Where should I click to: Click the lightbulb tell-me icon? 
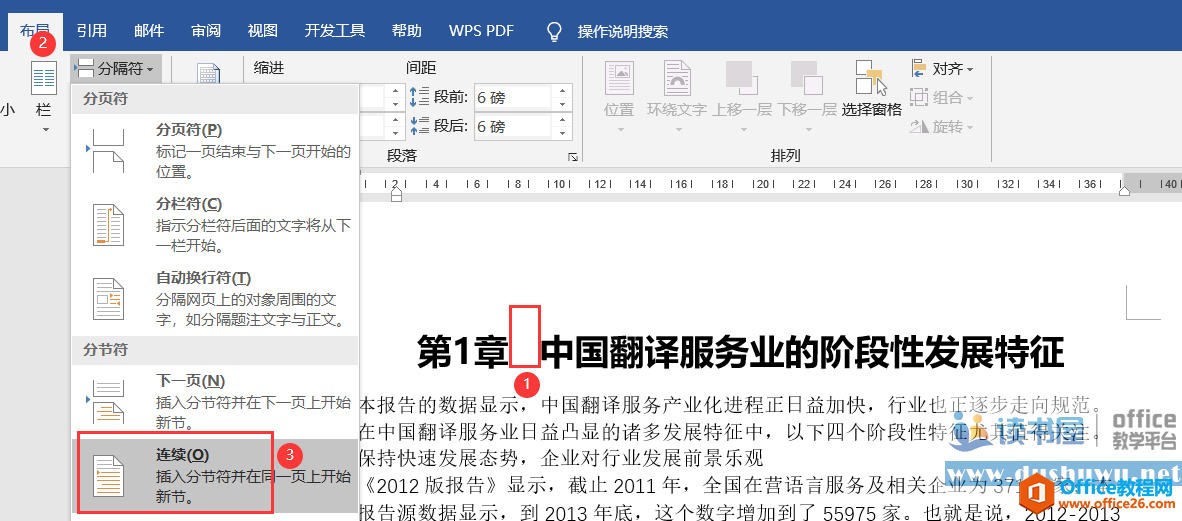pos(555,31)
